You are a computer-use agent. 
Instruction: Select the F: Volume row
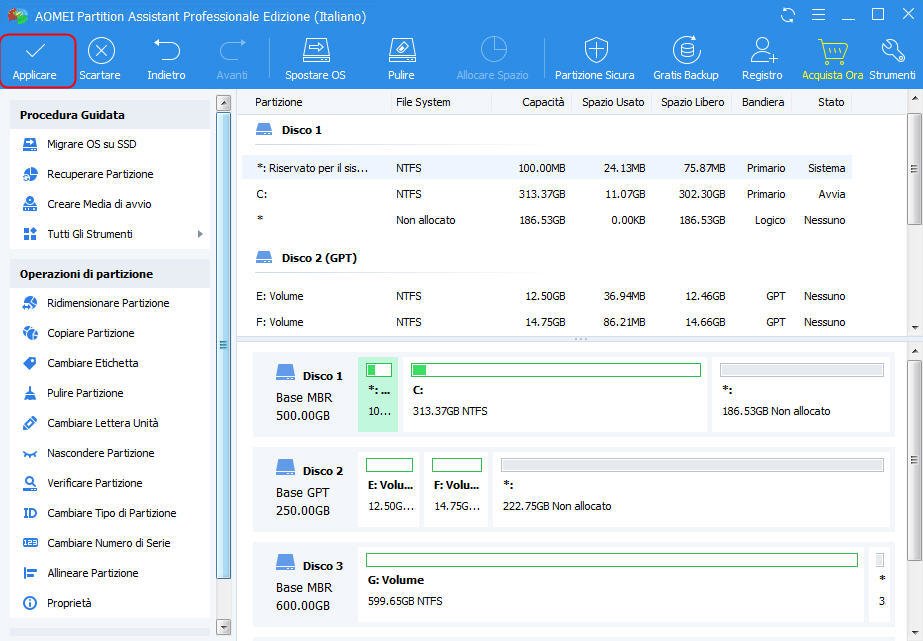click(547, 322)
